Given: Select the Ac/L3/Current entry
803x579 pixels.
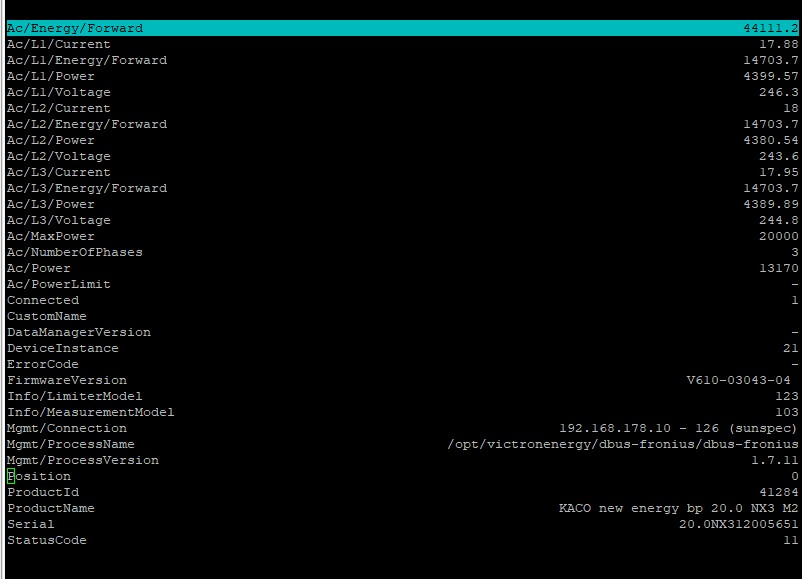Looking at the screenshot, I should tap(402, 172).
